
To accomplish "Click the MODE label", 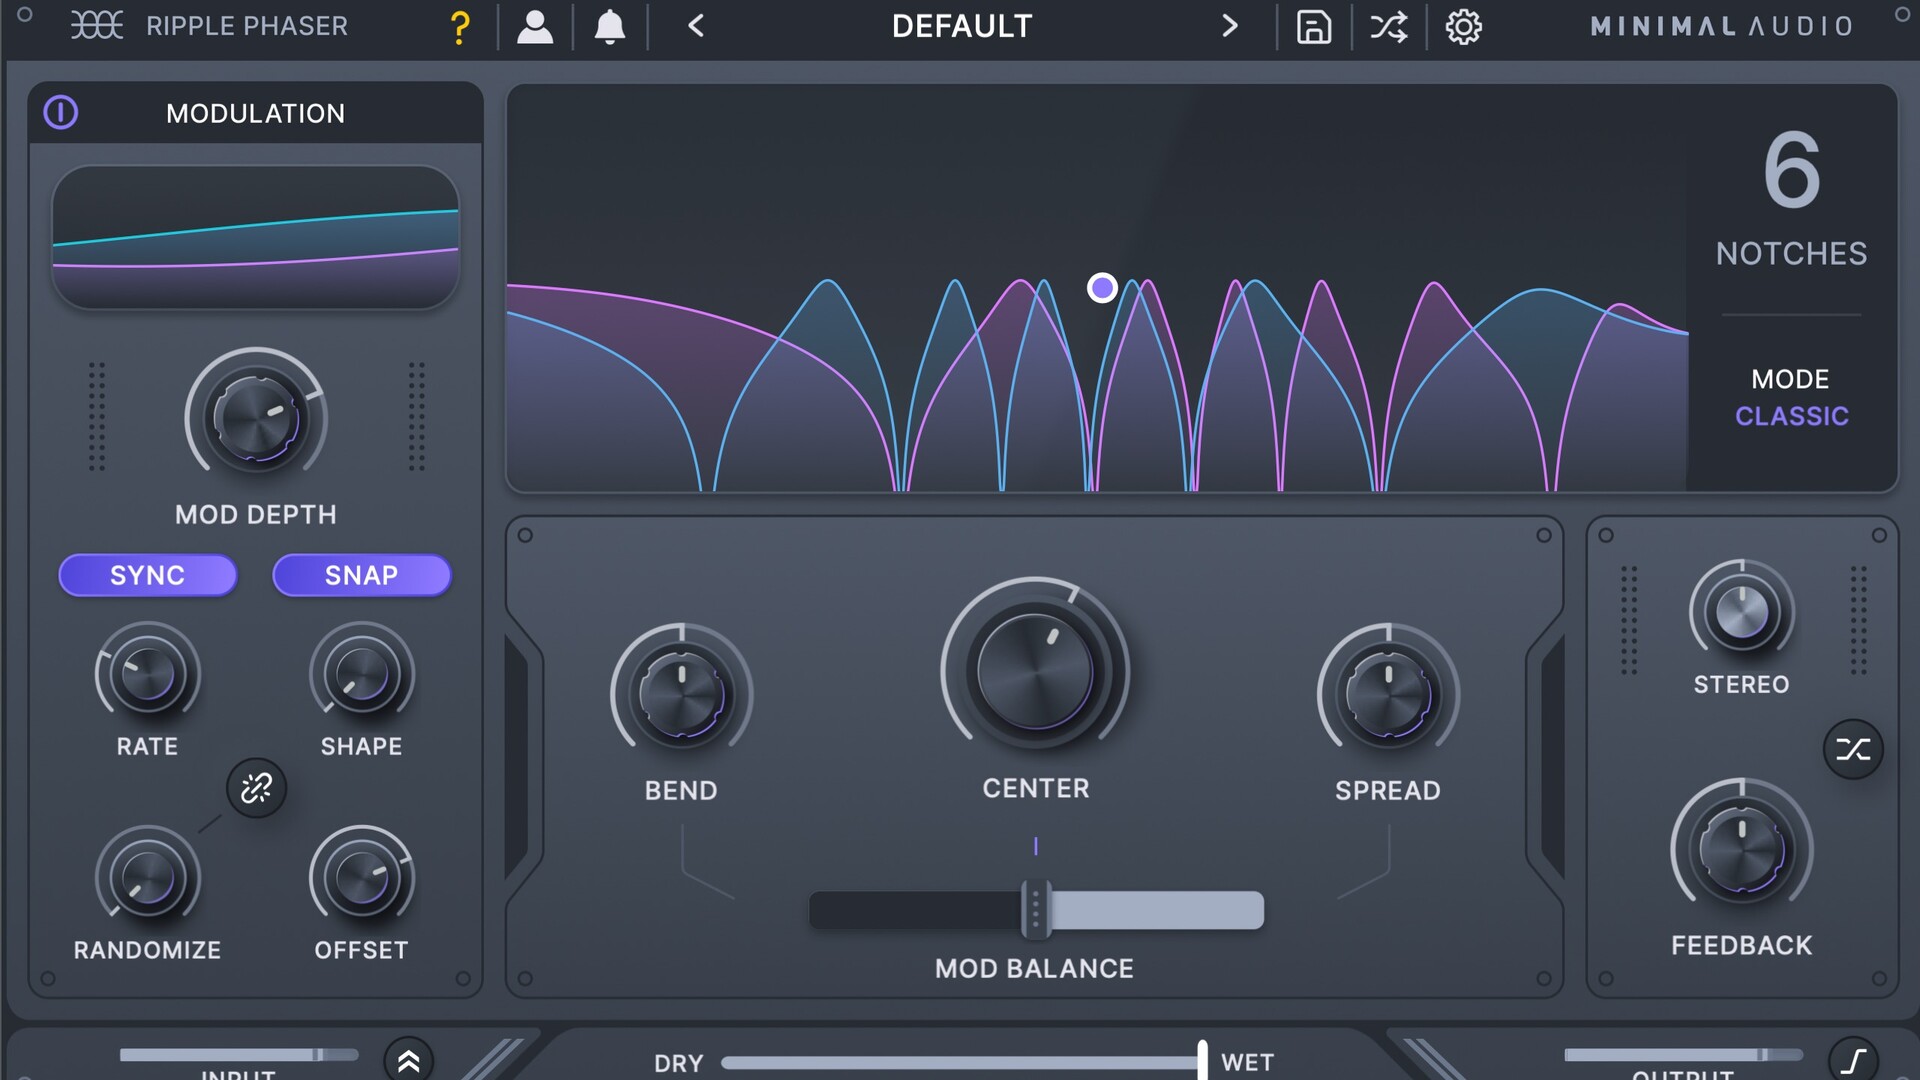I will (x=1790, y=379).
